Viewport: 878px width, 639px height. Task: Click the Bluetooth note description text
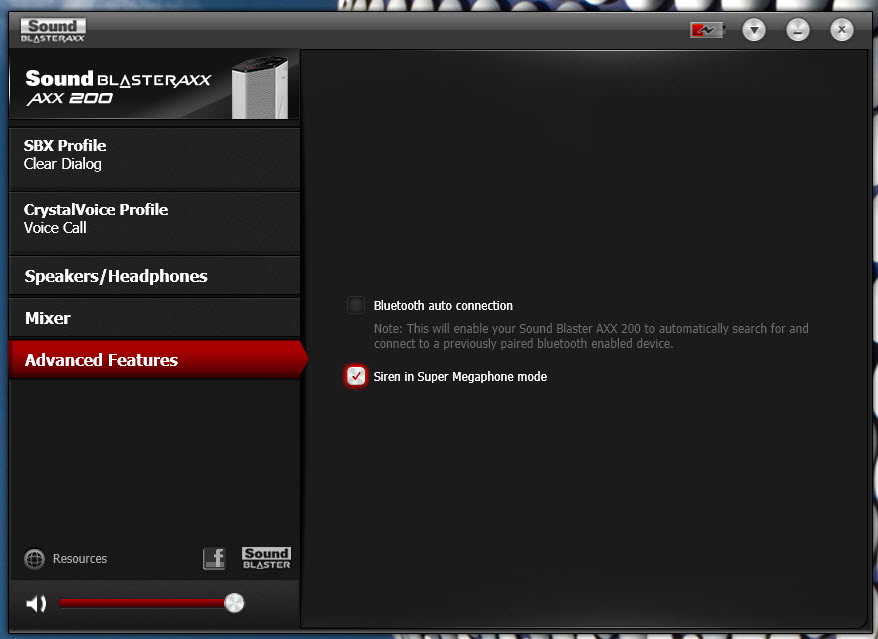[x=591, y=336]
